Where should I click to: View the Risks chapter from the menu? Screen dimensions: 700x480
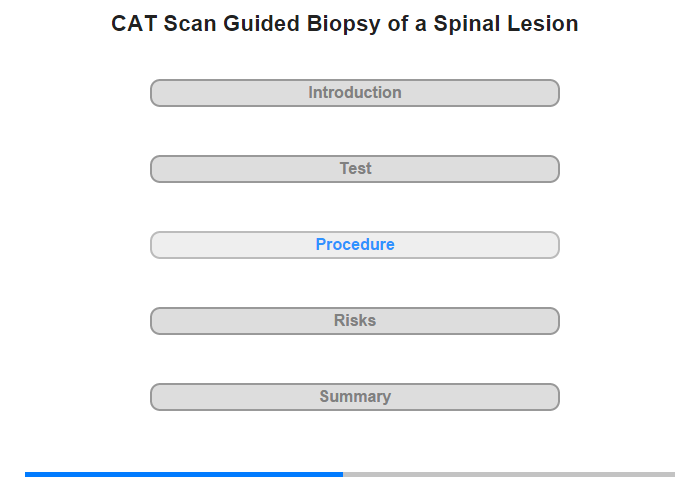point(355,321)
